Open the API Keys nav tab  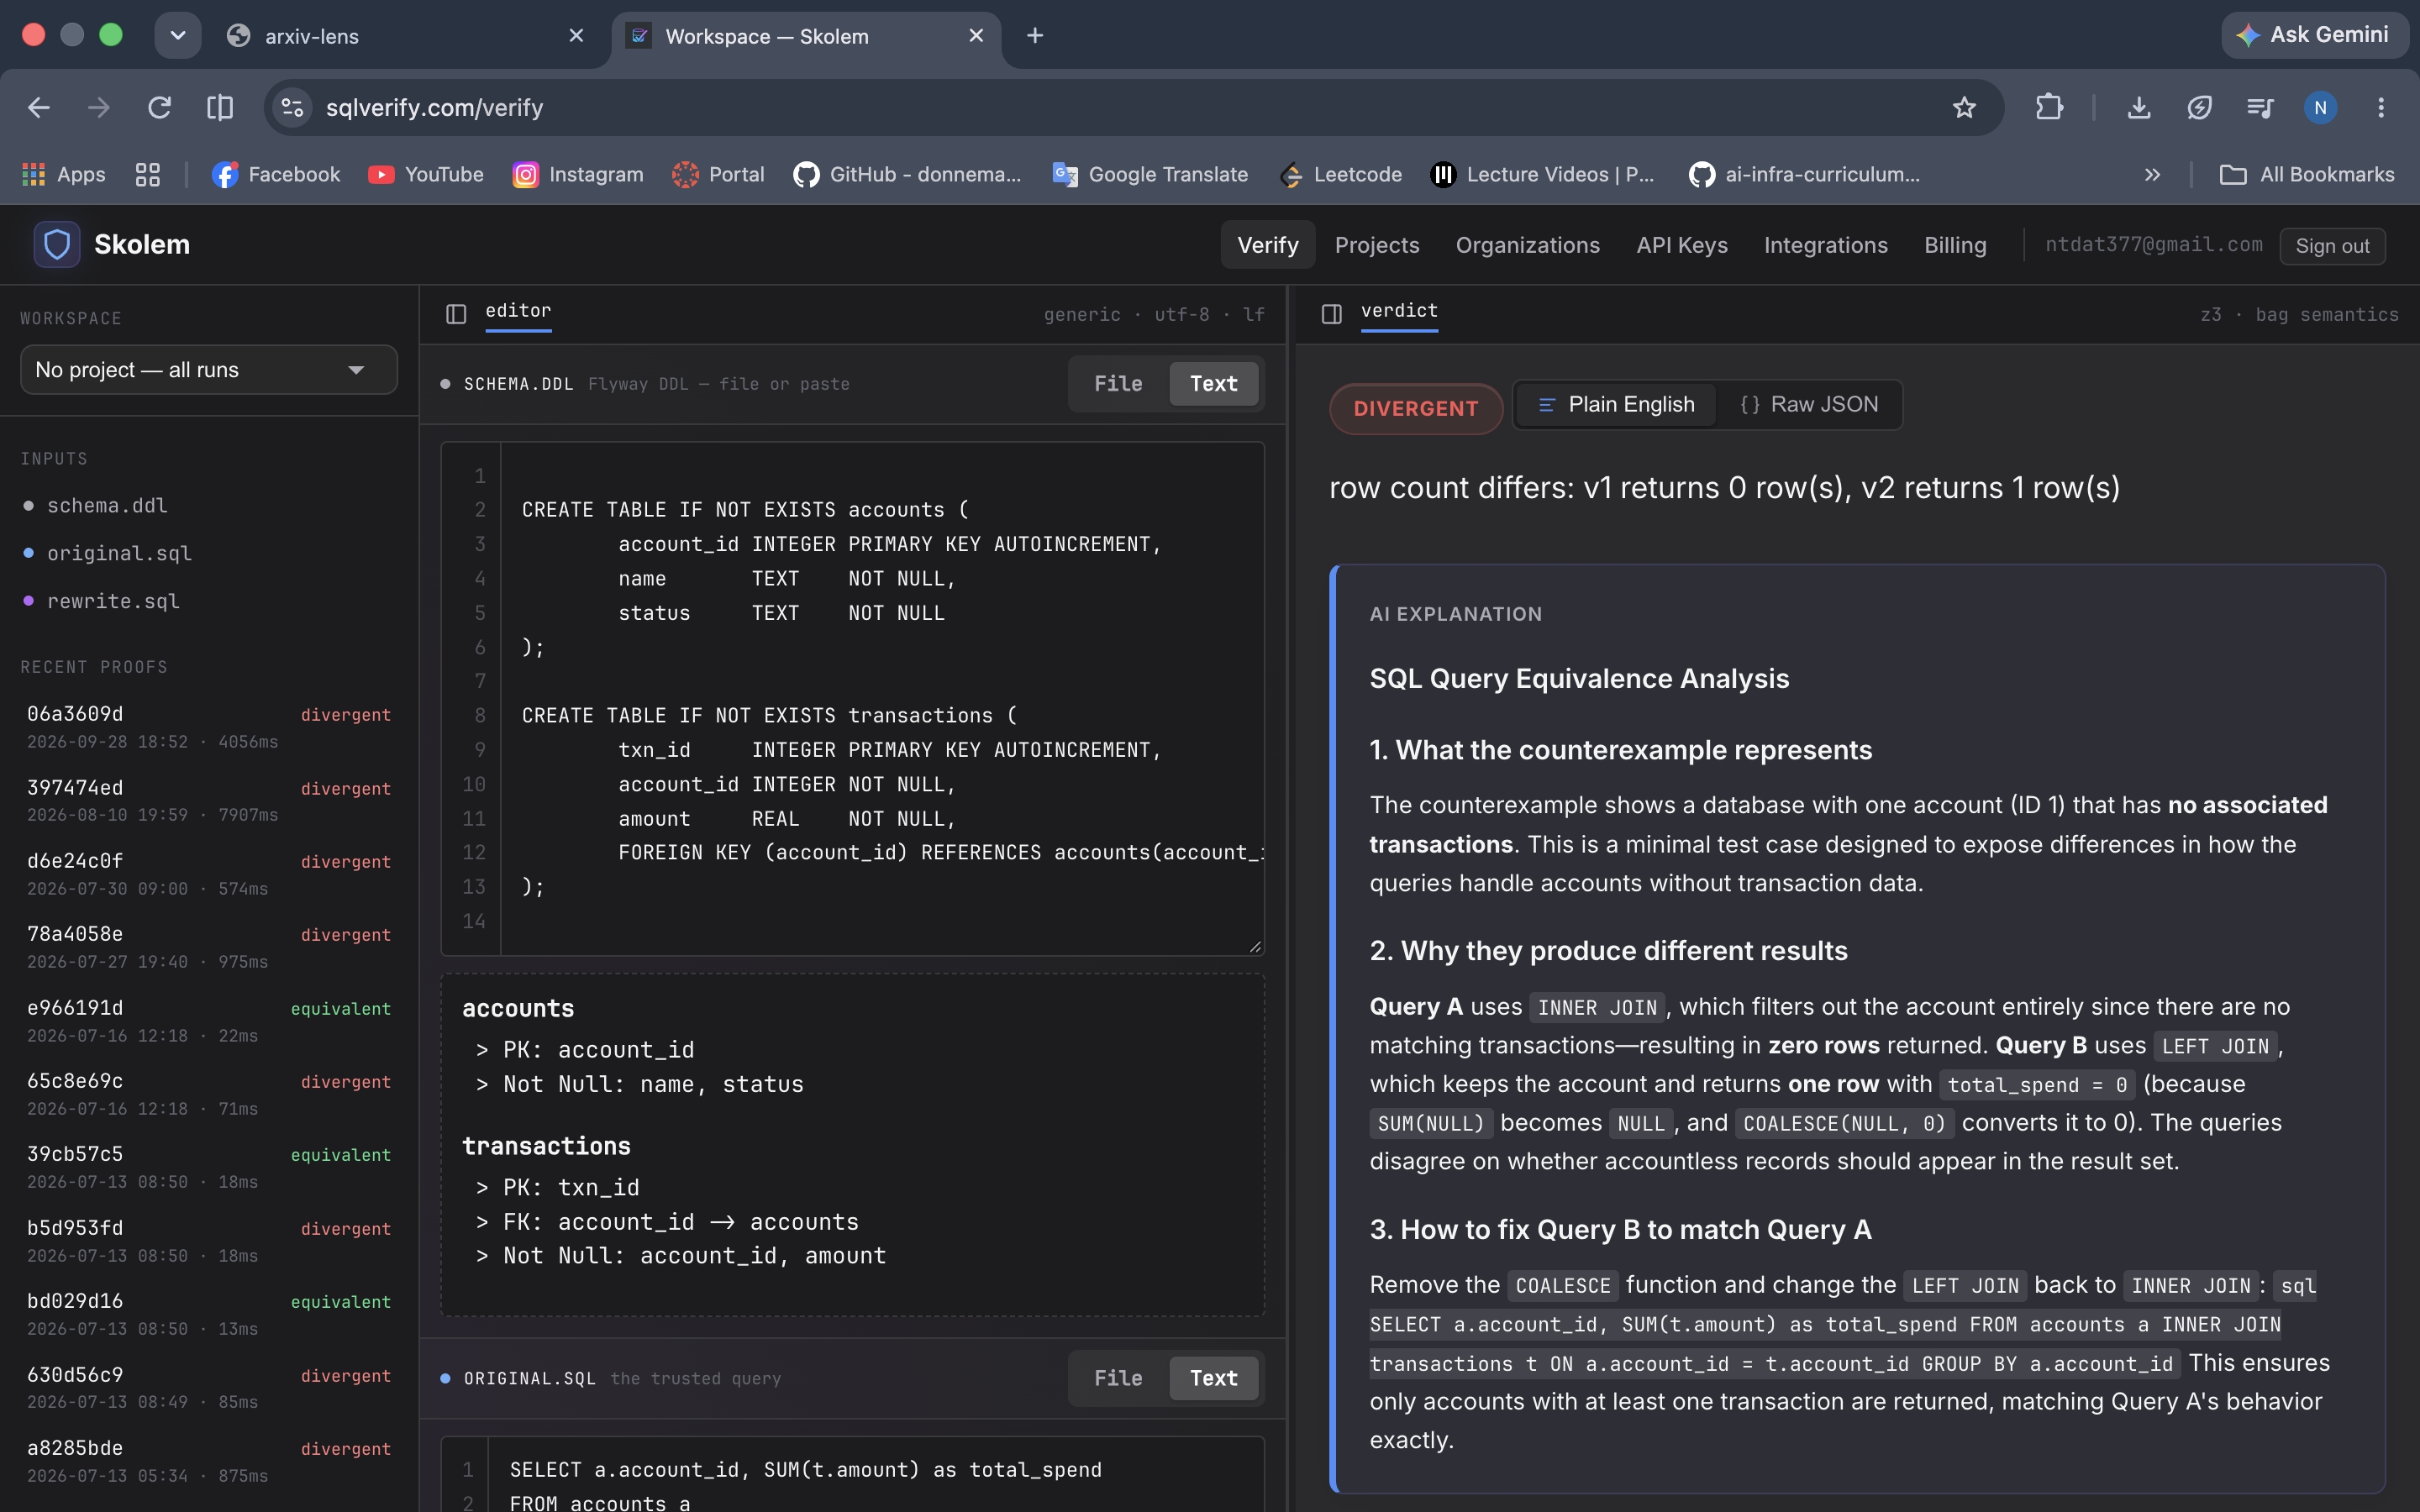pos(1682,245)
